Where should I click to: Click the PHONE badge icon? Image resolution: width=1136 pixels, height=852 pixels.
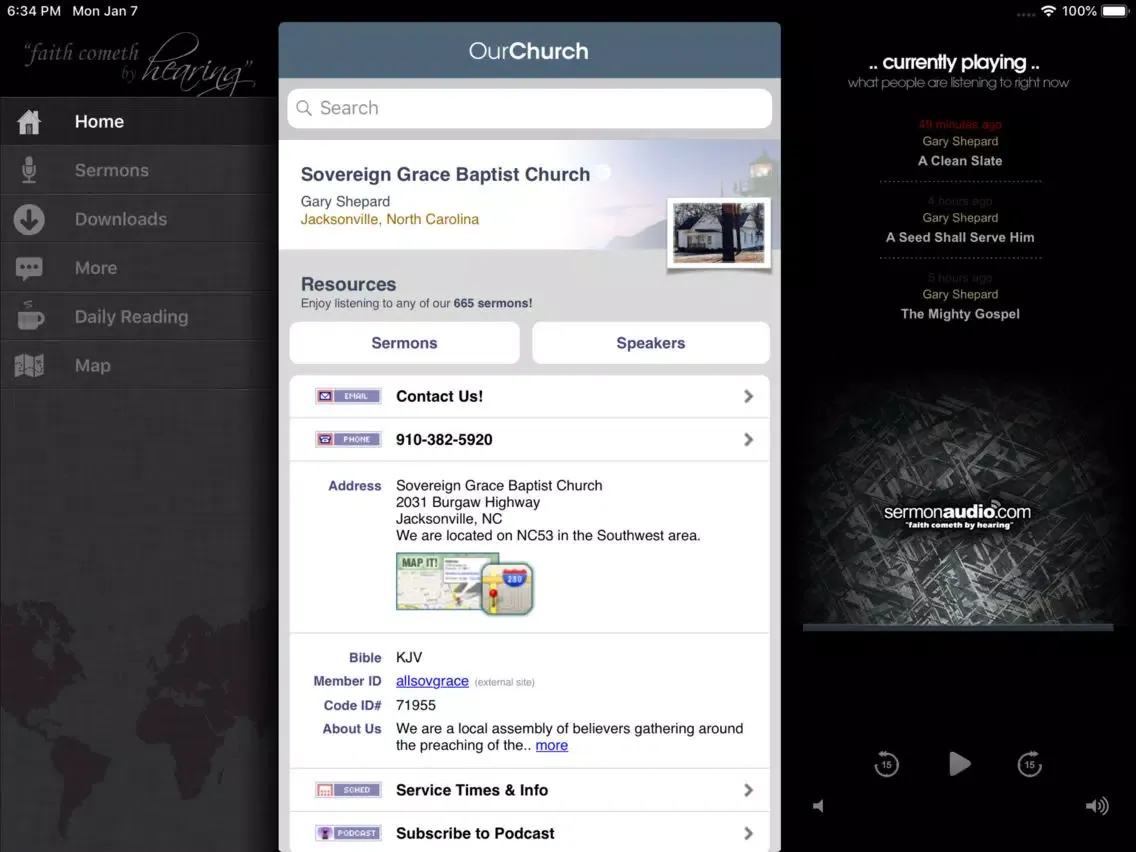point(348,439)
